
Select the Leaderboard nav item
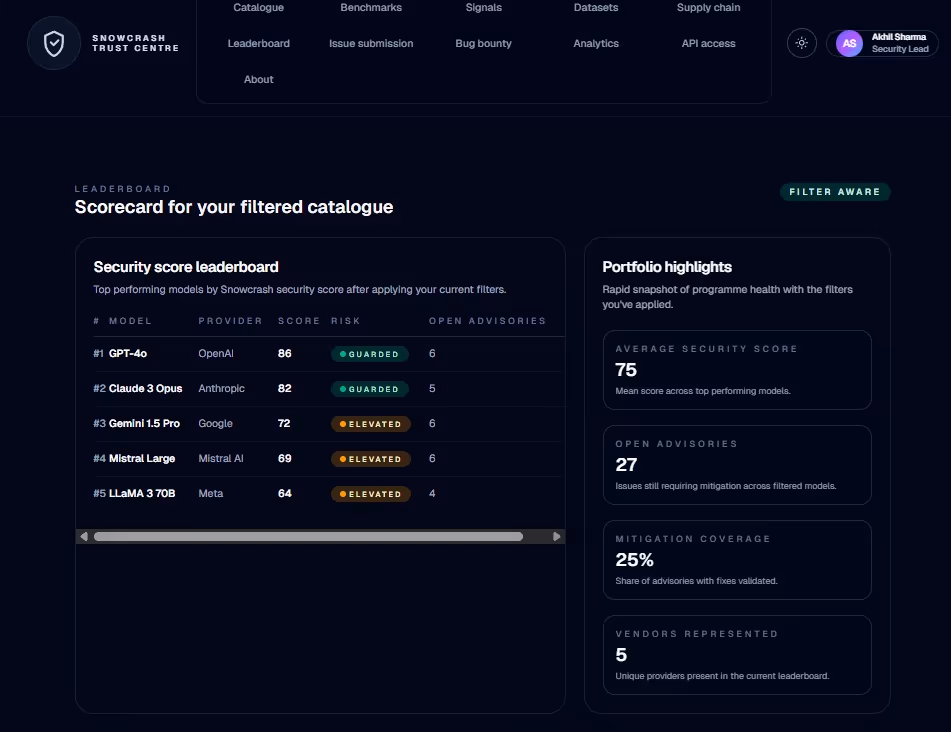pos(258,44)
